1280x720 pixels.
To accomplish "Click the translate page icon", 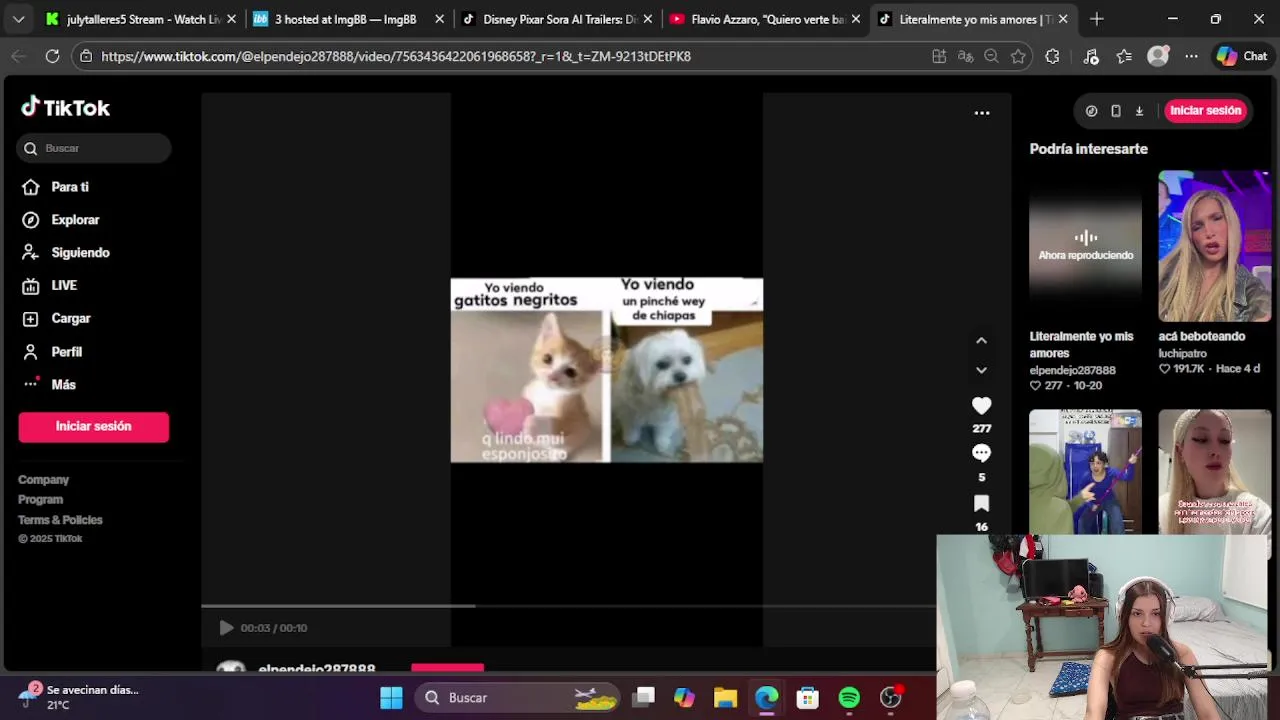I will click(x=965, y=57).
